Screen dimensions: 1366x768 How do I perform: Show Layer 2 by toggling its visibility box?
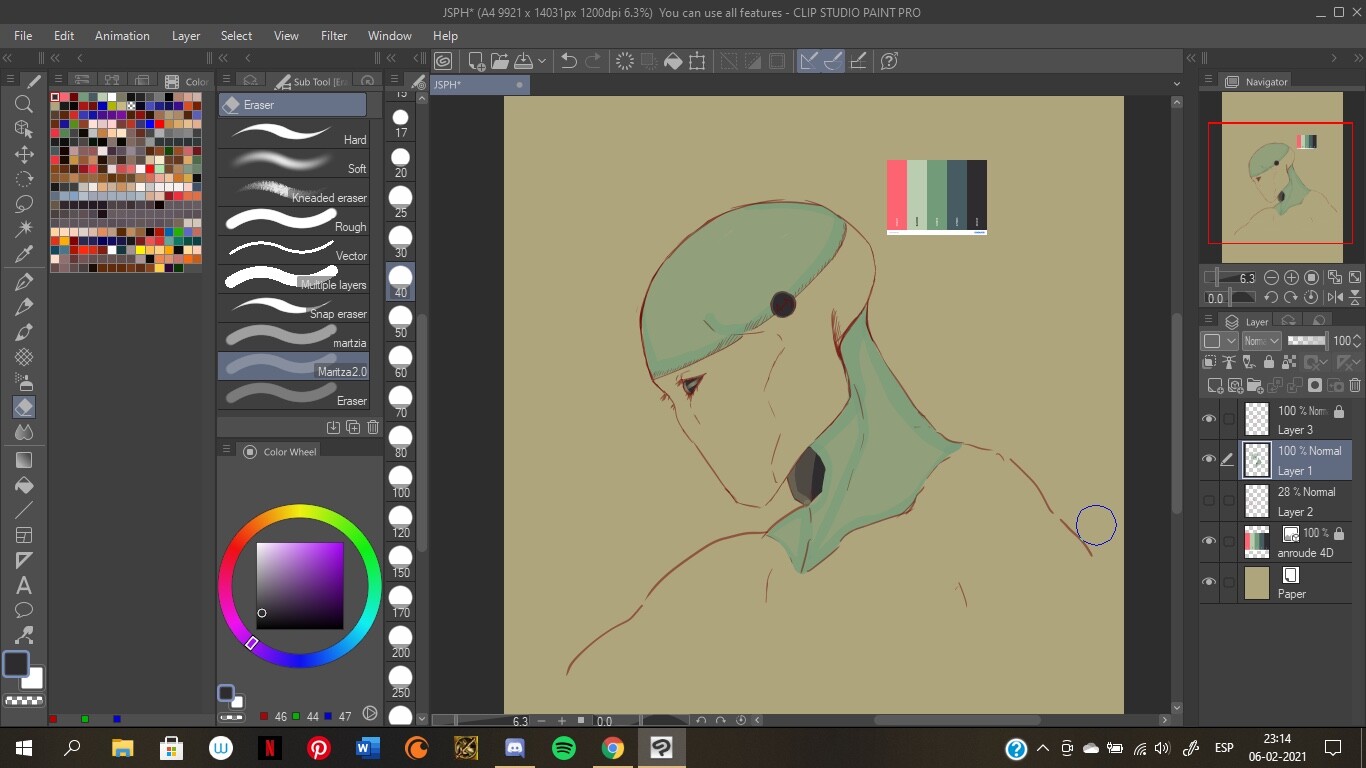point(1209,501)
